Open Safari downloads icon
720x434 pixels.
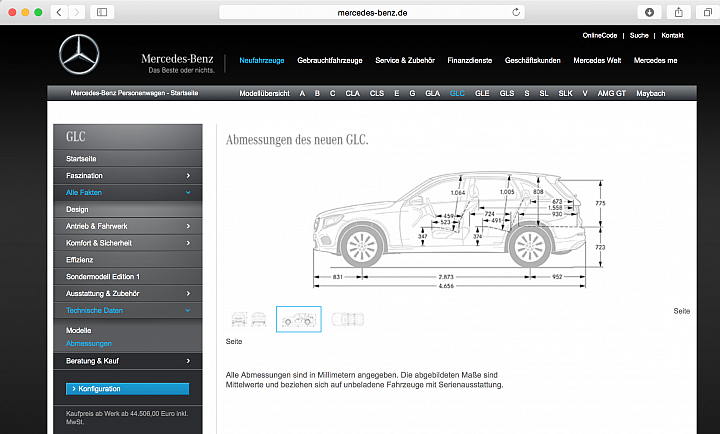pyautogui.click(x=649, y=12)
